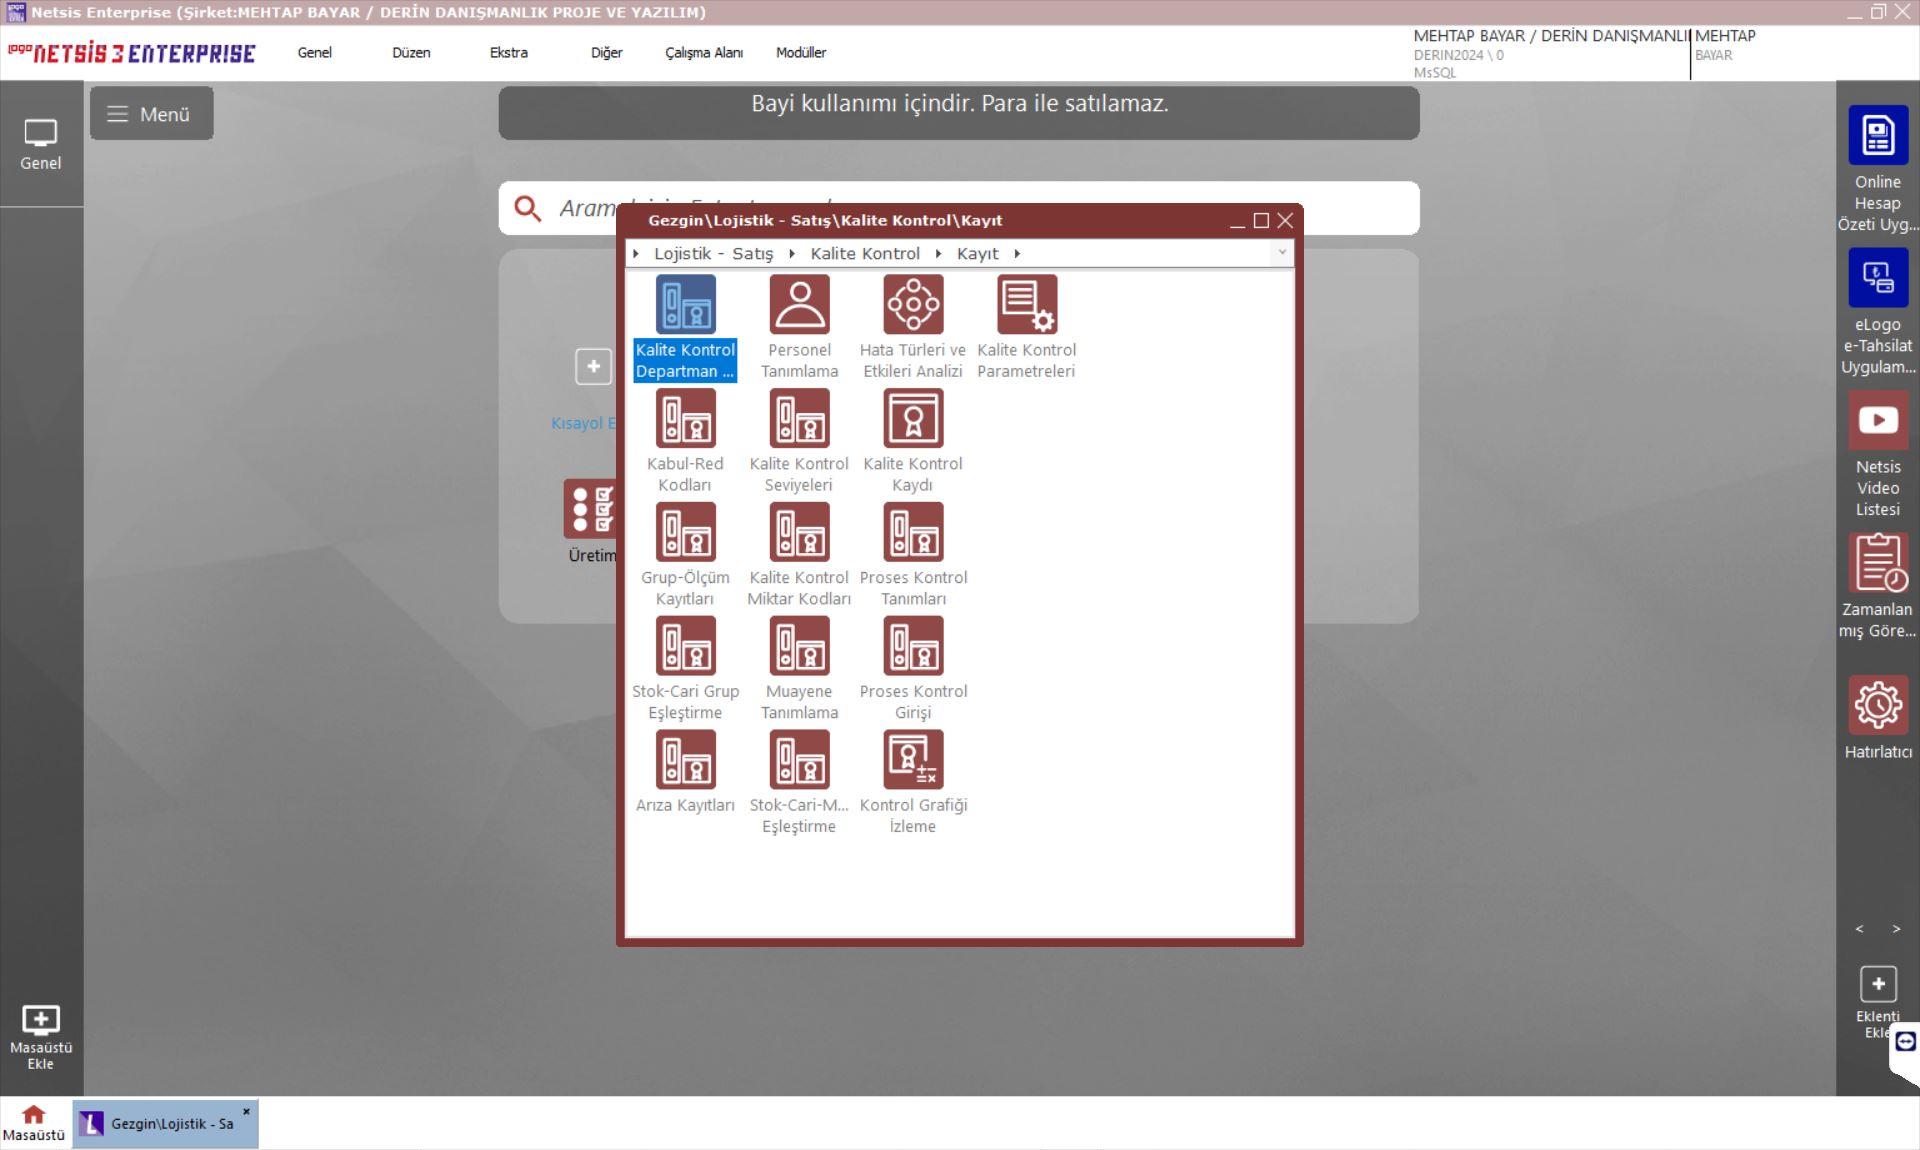Click Kalite Kontrol breadcrumb
This screenshot has height=1150, width=1920.
tap(865, 254)
